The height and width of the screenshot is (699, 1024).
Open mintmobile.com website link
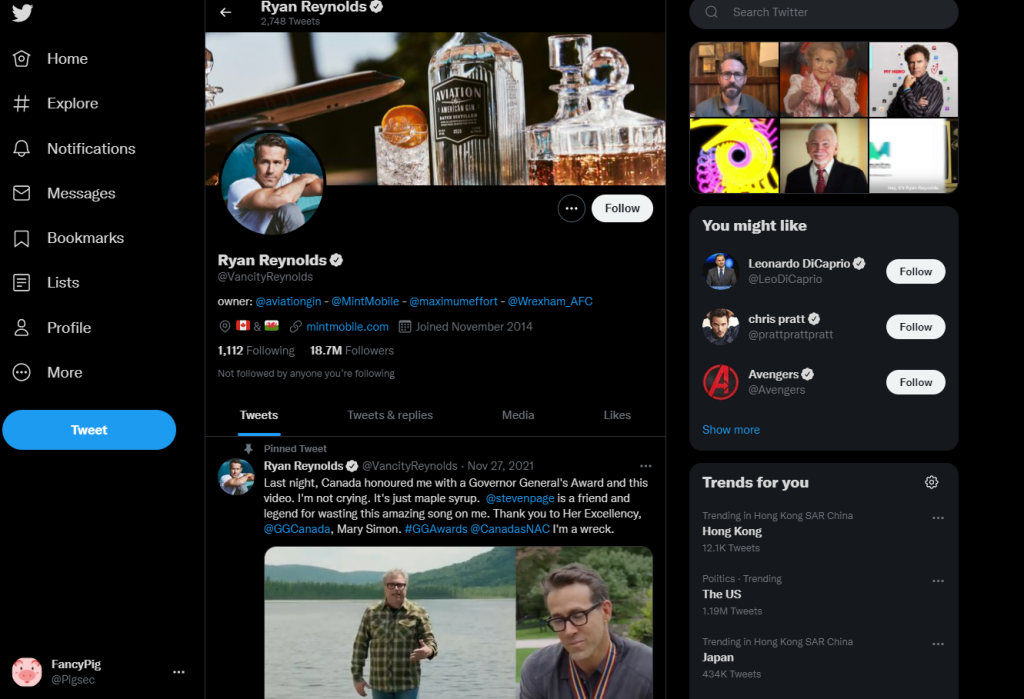pos(347,327)
